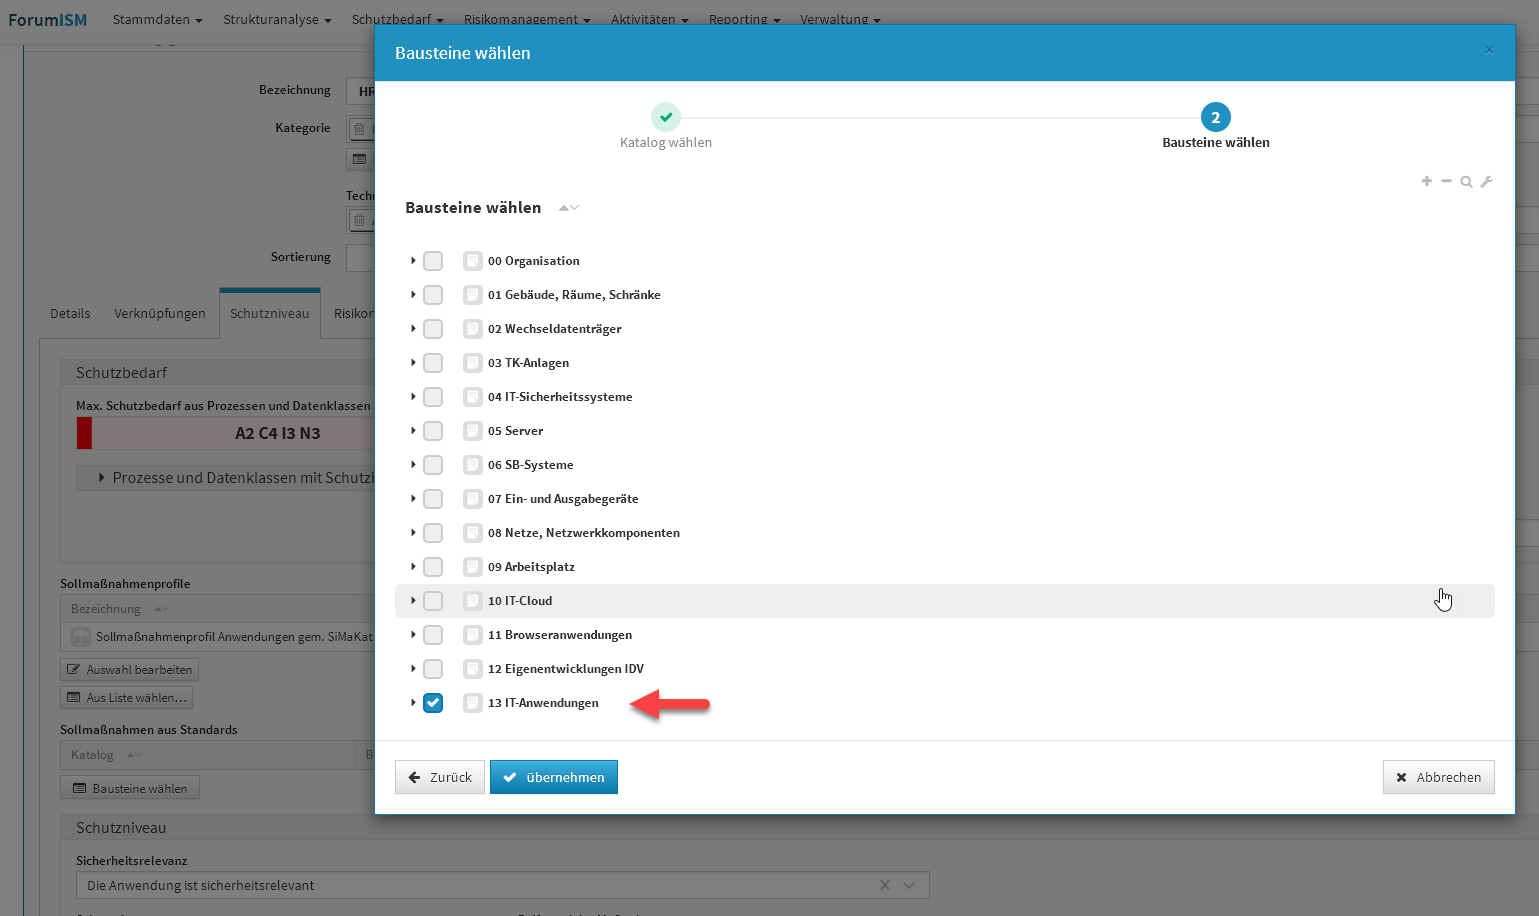The width and height of the screenshot is (1539, 916).
Task: Click the plus icon to expand all Bausteine
Action: click(x=1426, y=181)
